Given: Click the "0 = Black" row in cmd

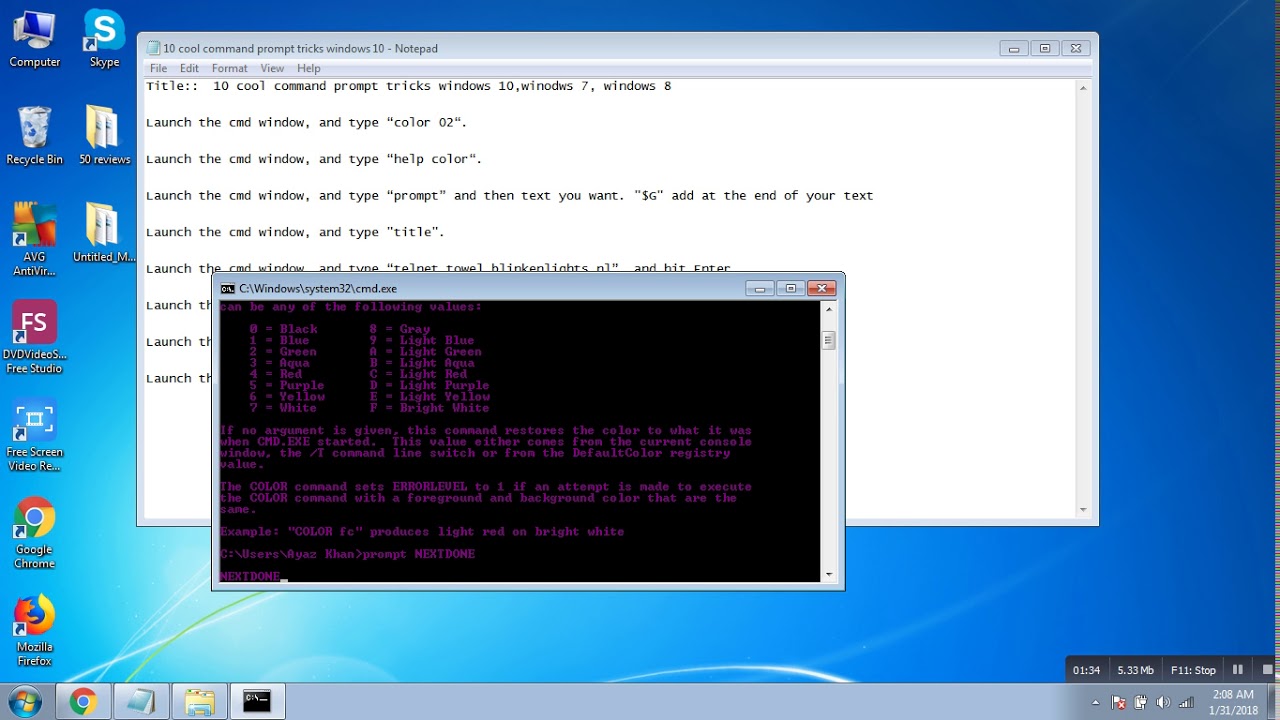Looking at the screenshot, I should (x=284, y=329).
